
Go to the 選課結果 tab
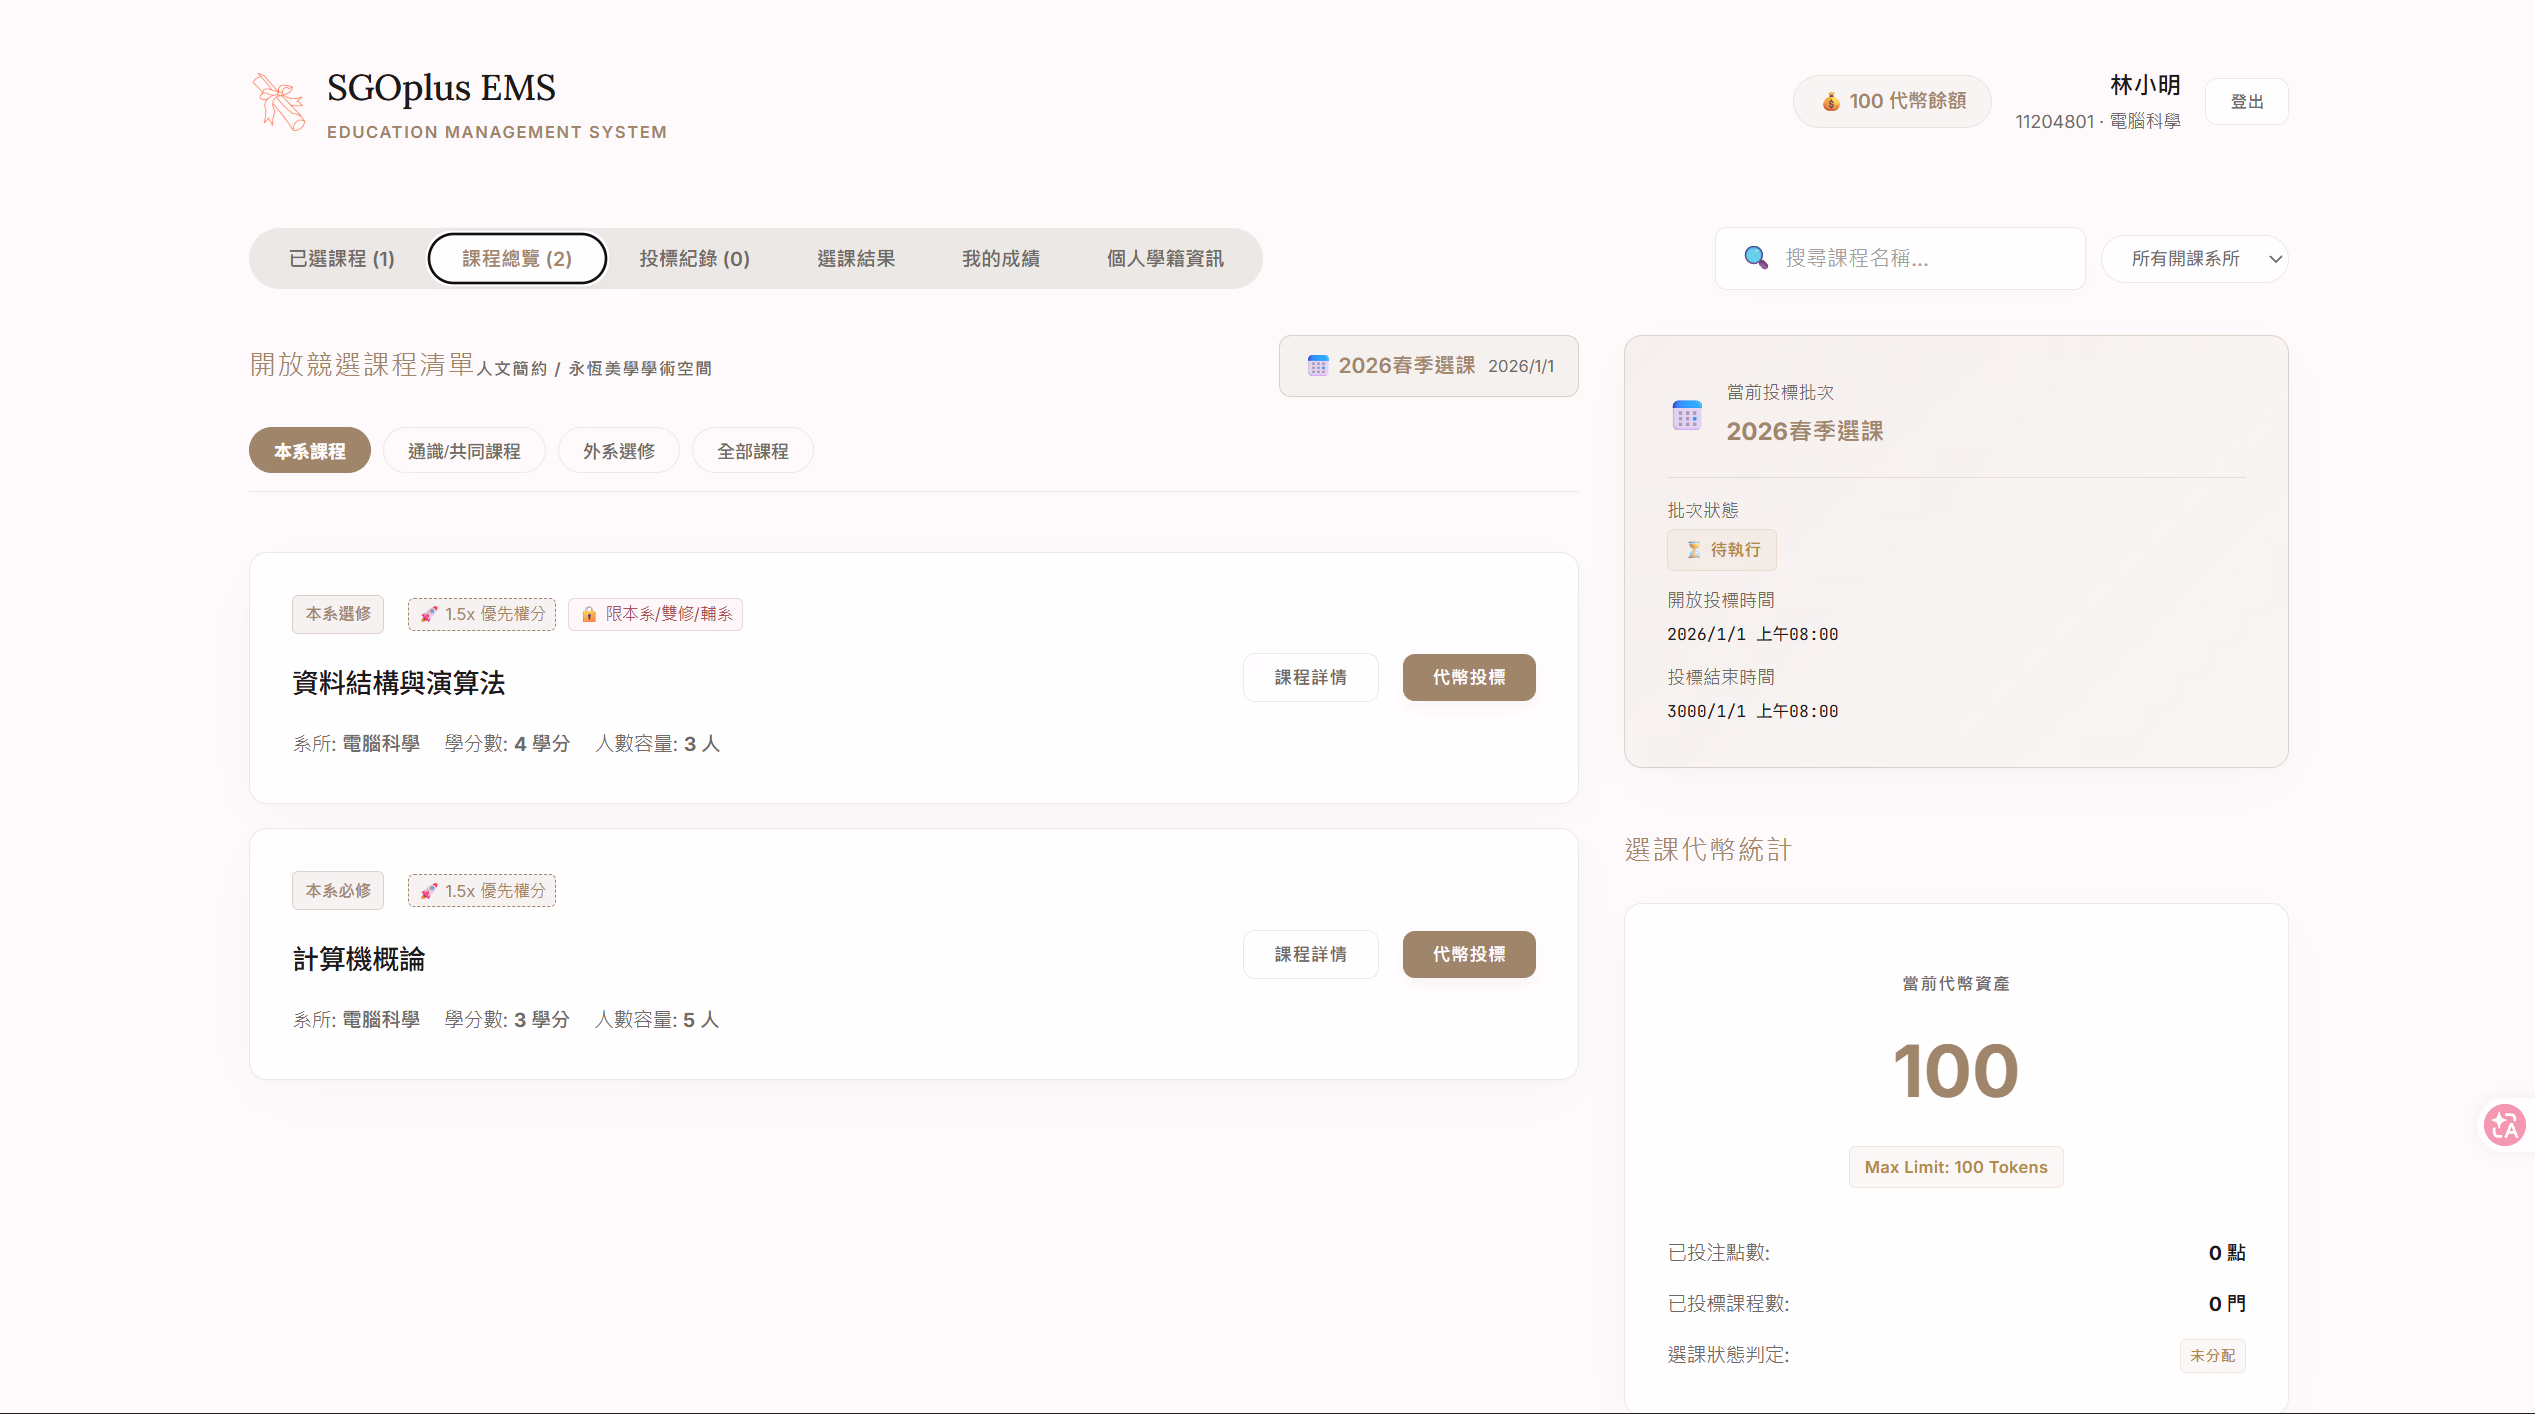tap(856, 259)
